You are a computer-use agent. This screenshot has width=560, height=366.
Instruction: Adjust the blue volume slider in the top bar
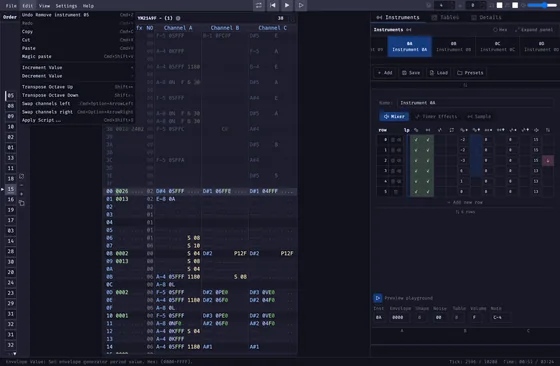542,5
